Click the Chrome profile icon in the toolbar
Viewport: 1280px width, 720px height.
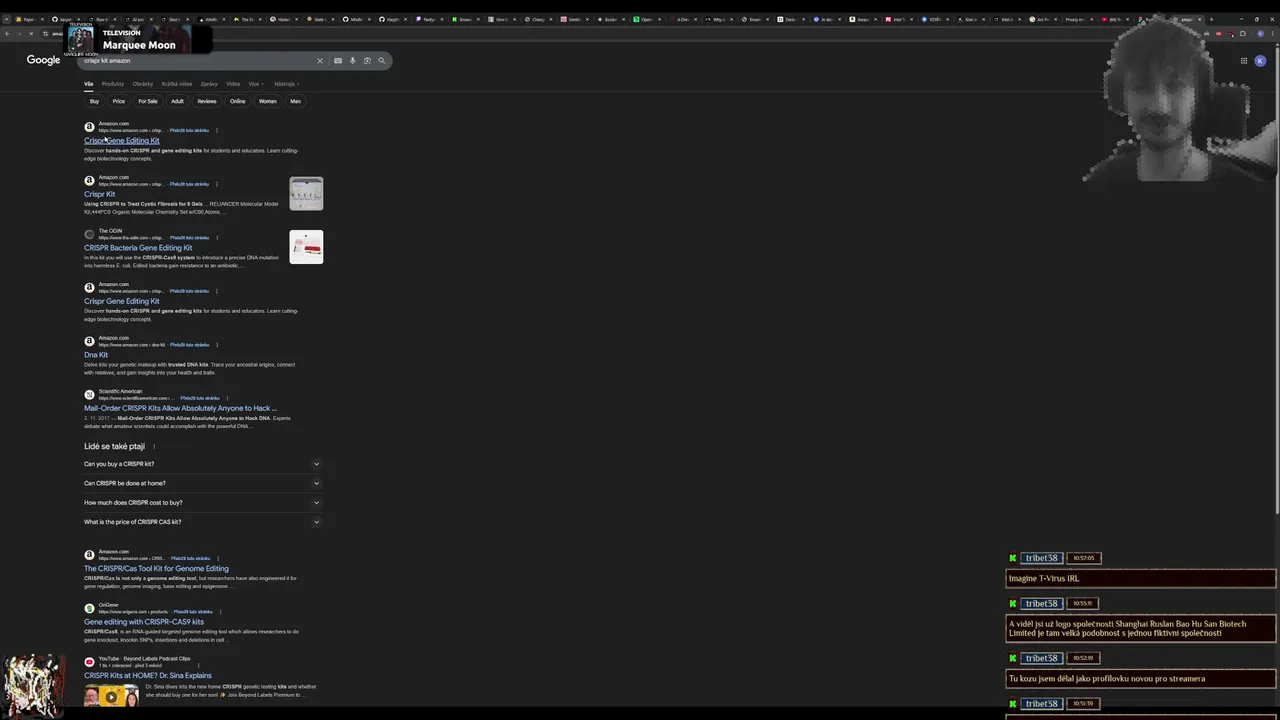click(x=1260, y=34)
